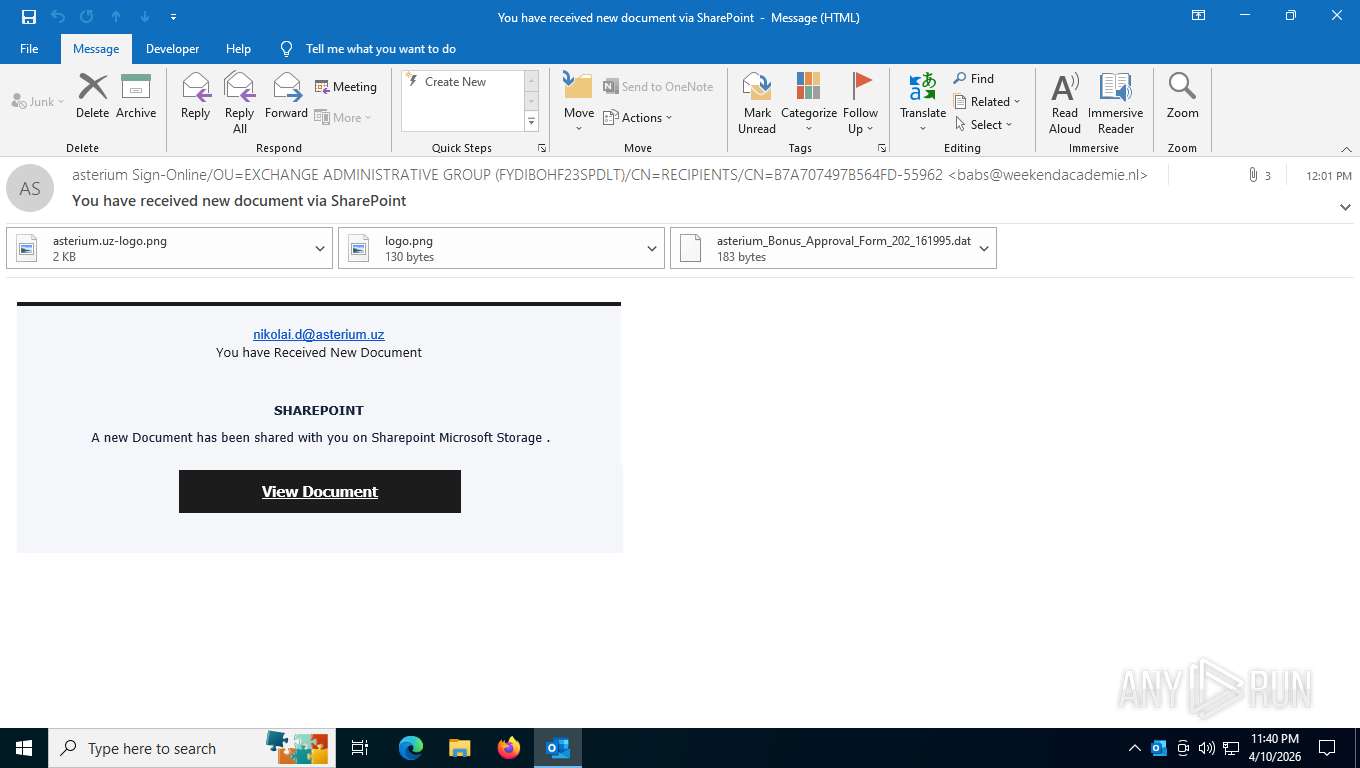1360x768 pixels.
Task: Click the attachment count paperclip
Action: [1259, 175]
